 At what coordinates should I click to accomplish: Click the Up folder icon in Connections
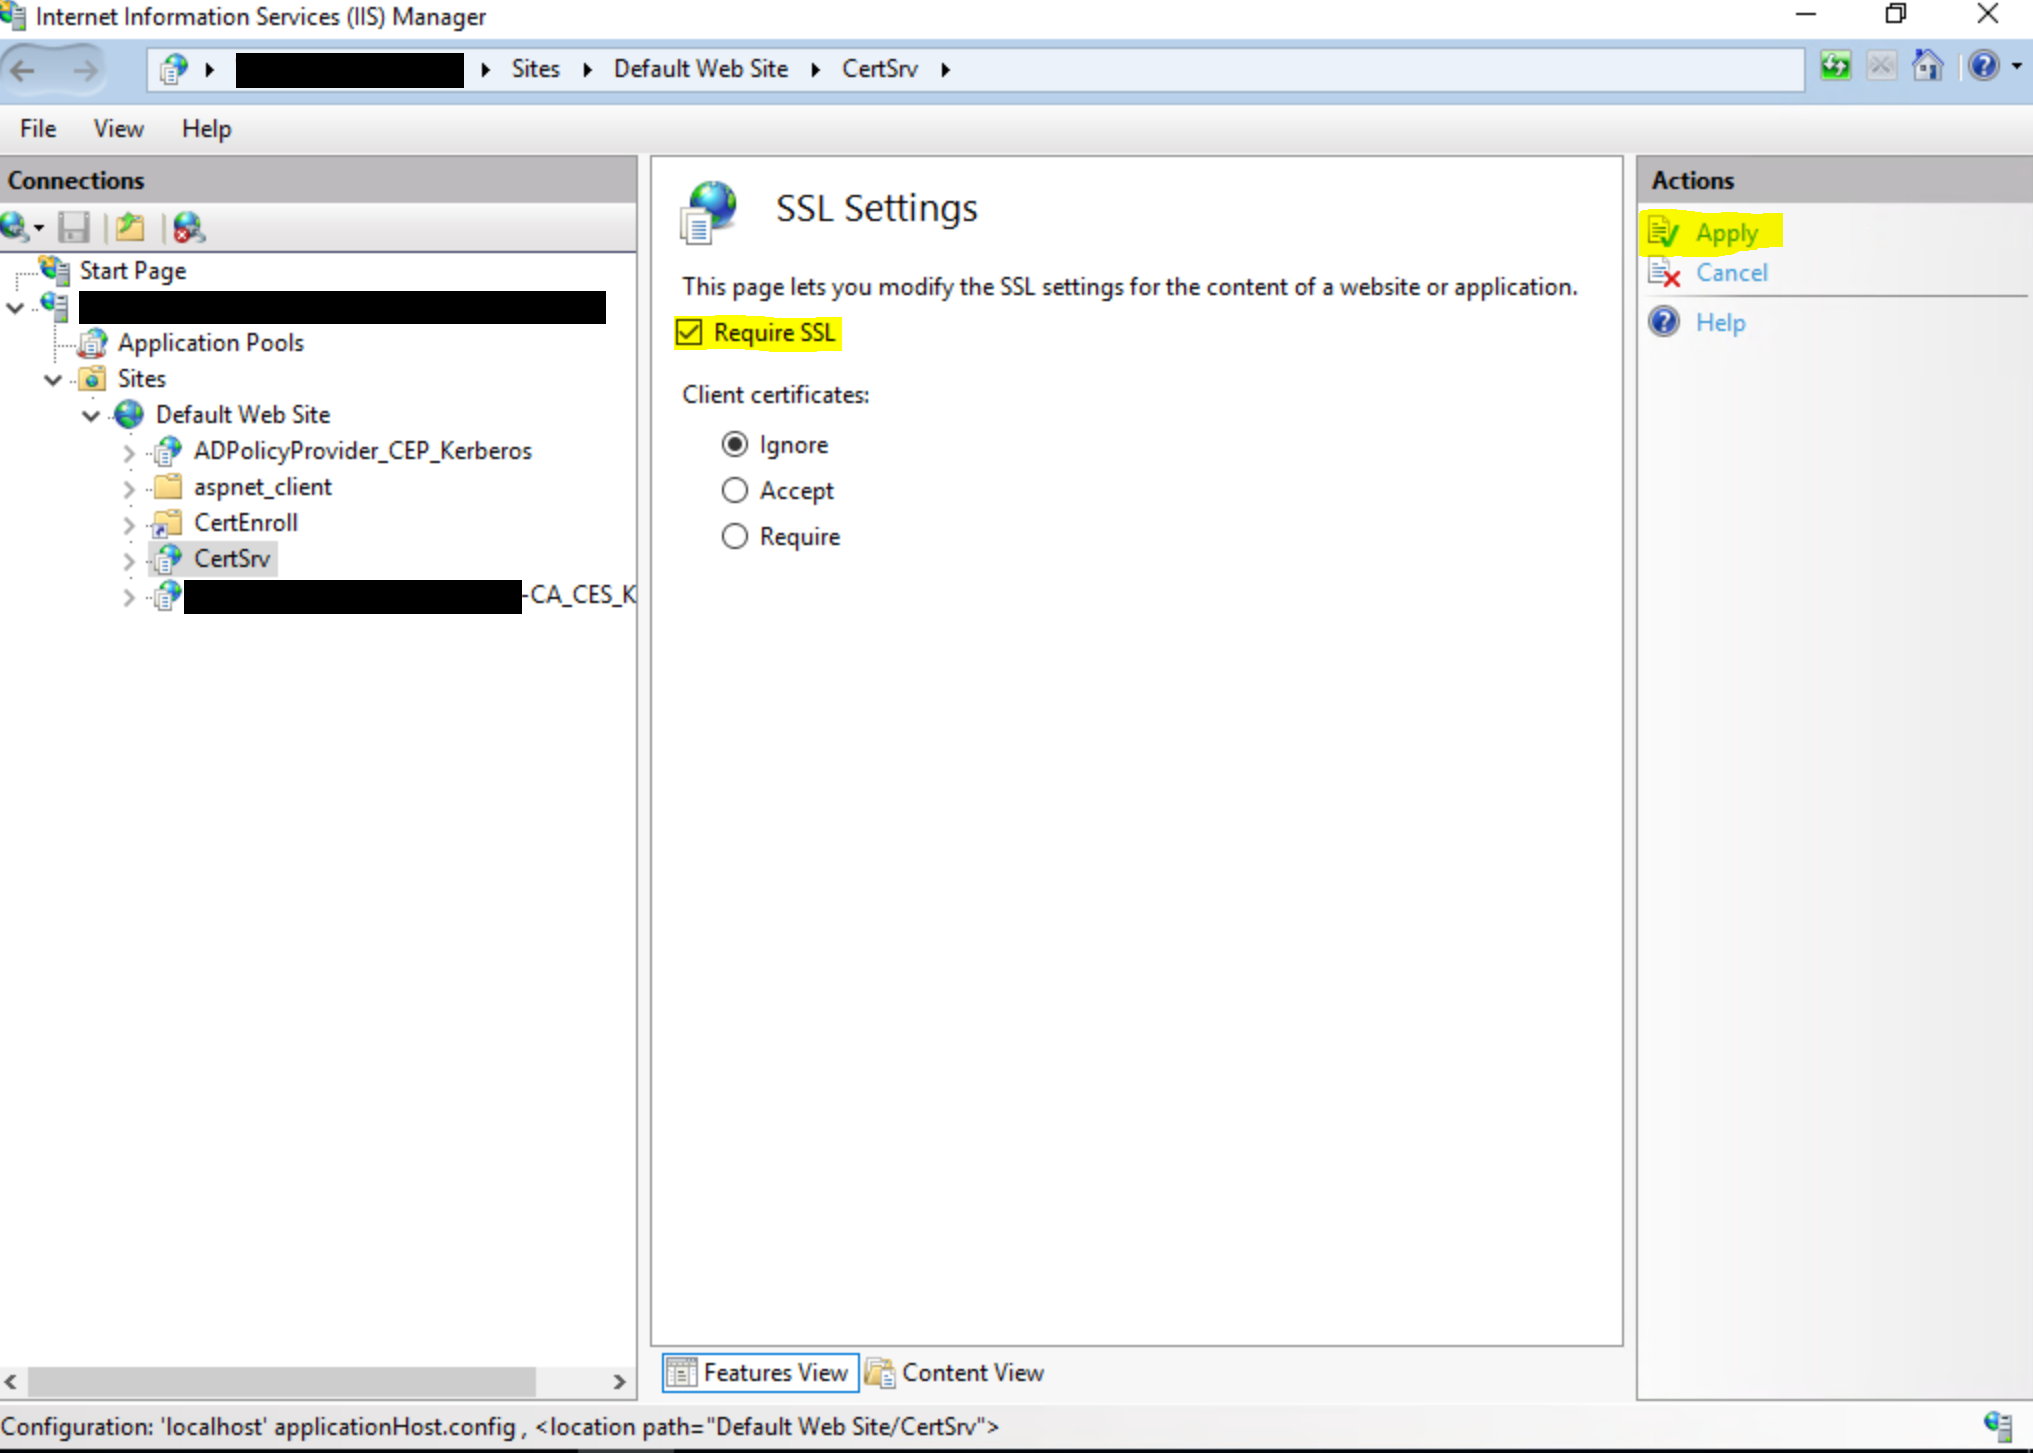click(x=130, y=228)
